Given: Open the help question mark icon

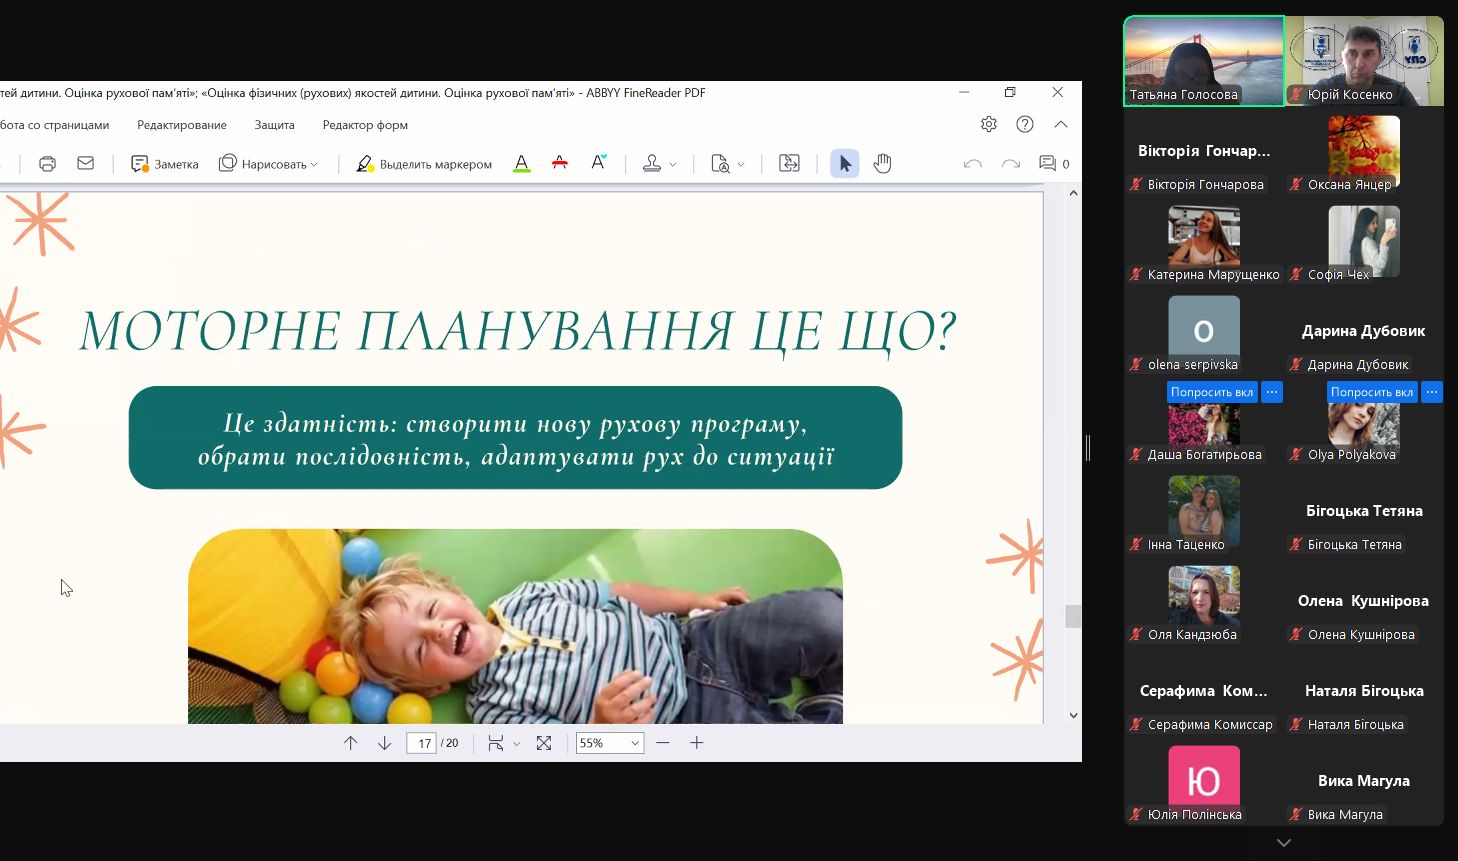Looking at the screenshot, I should [1025, 124].
